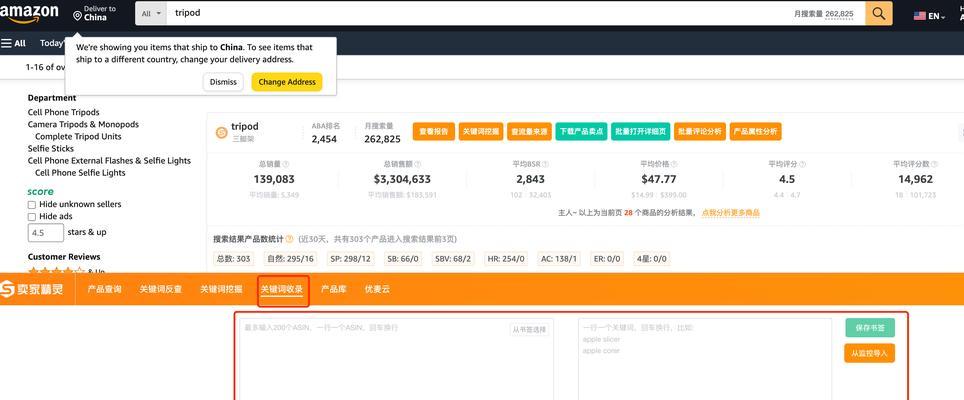Select the 关键词收录 tab

point(282,289)
